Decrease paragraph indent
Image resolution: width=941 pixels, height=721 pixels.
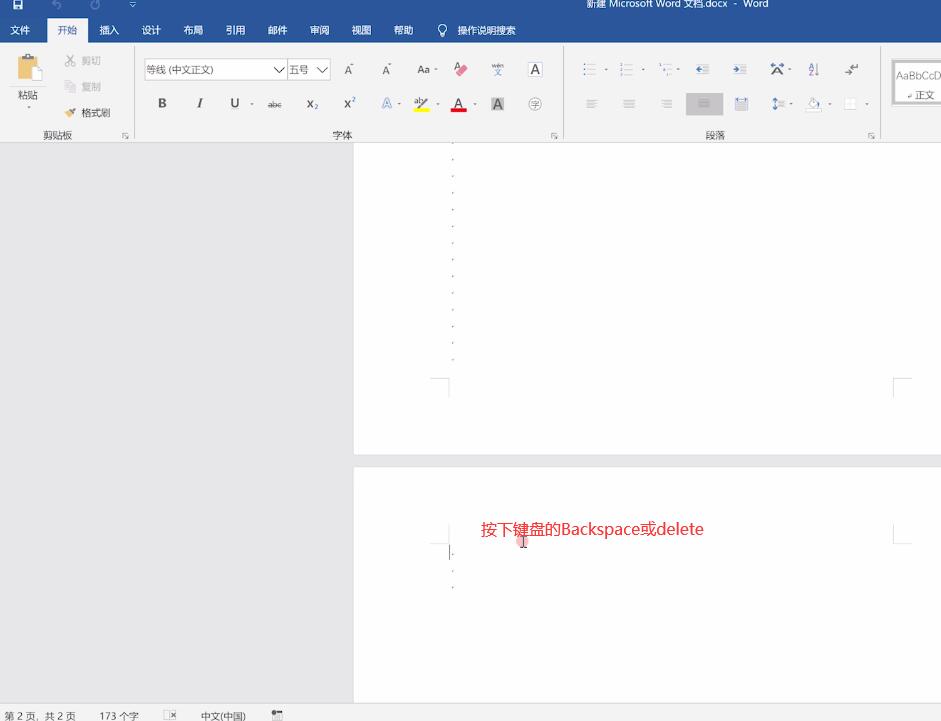coord(702,70)
